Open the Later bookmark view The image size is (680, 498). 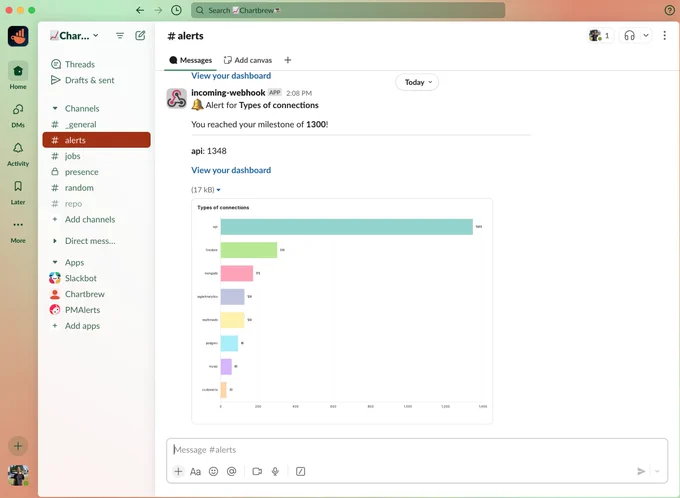(18, 192)
